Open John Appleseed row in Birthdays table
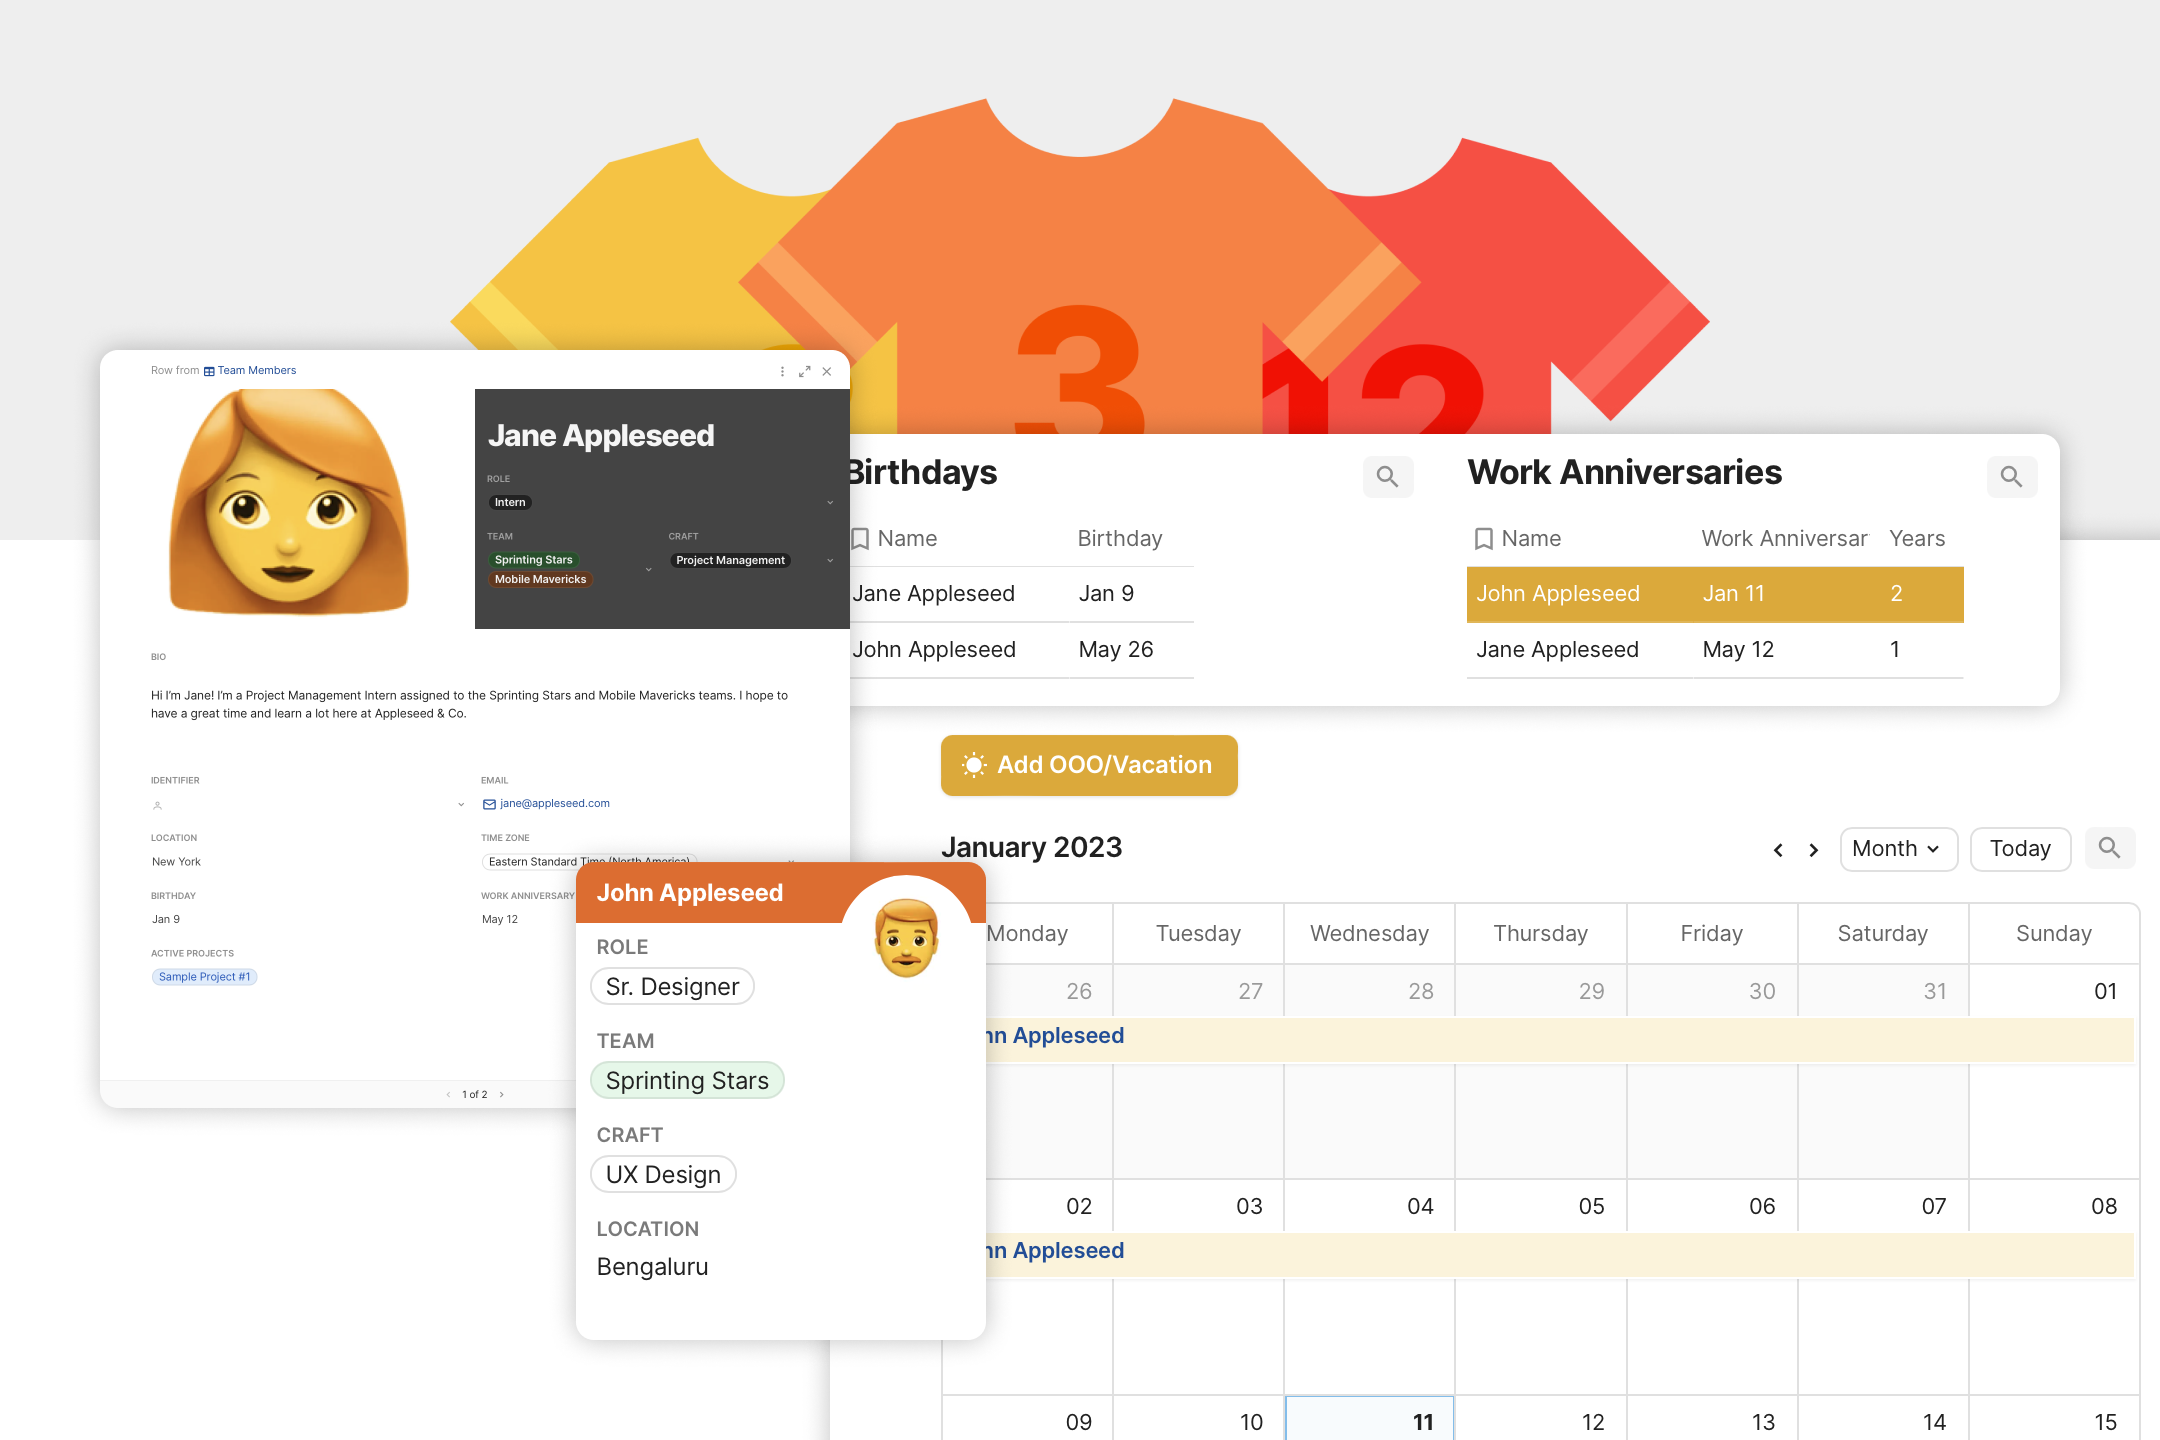Viewport: 2160px width, 1440px height. [1022, 650]
